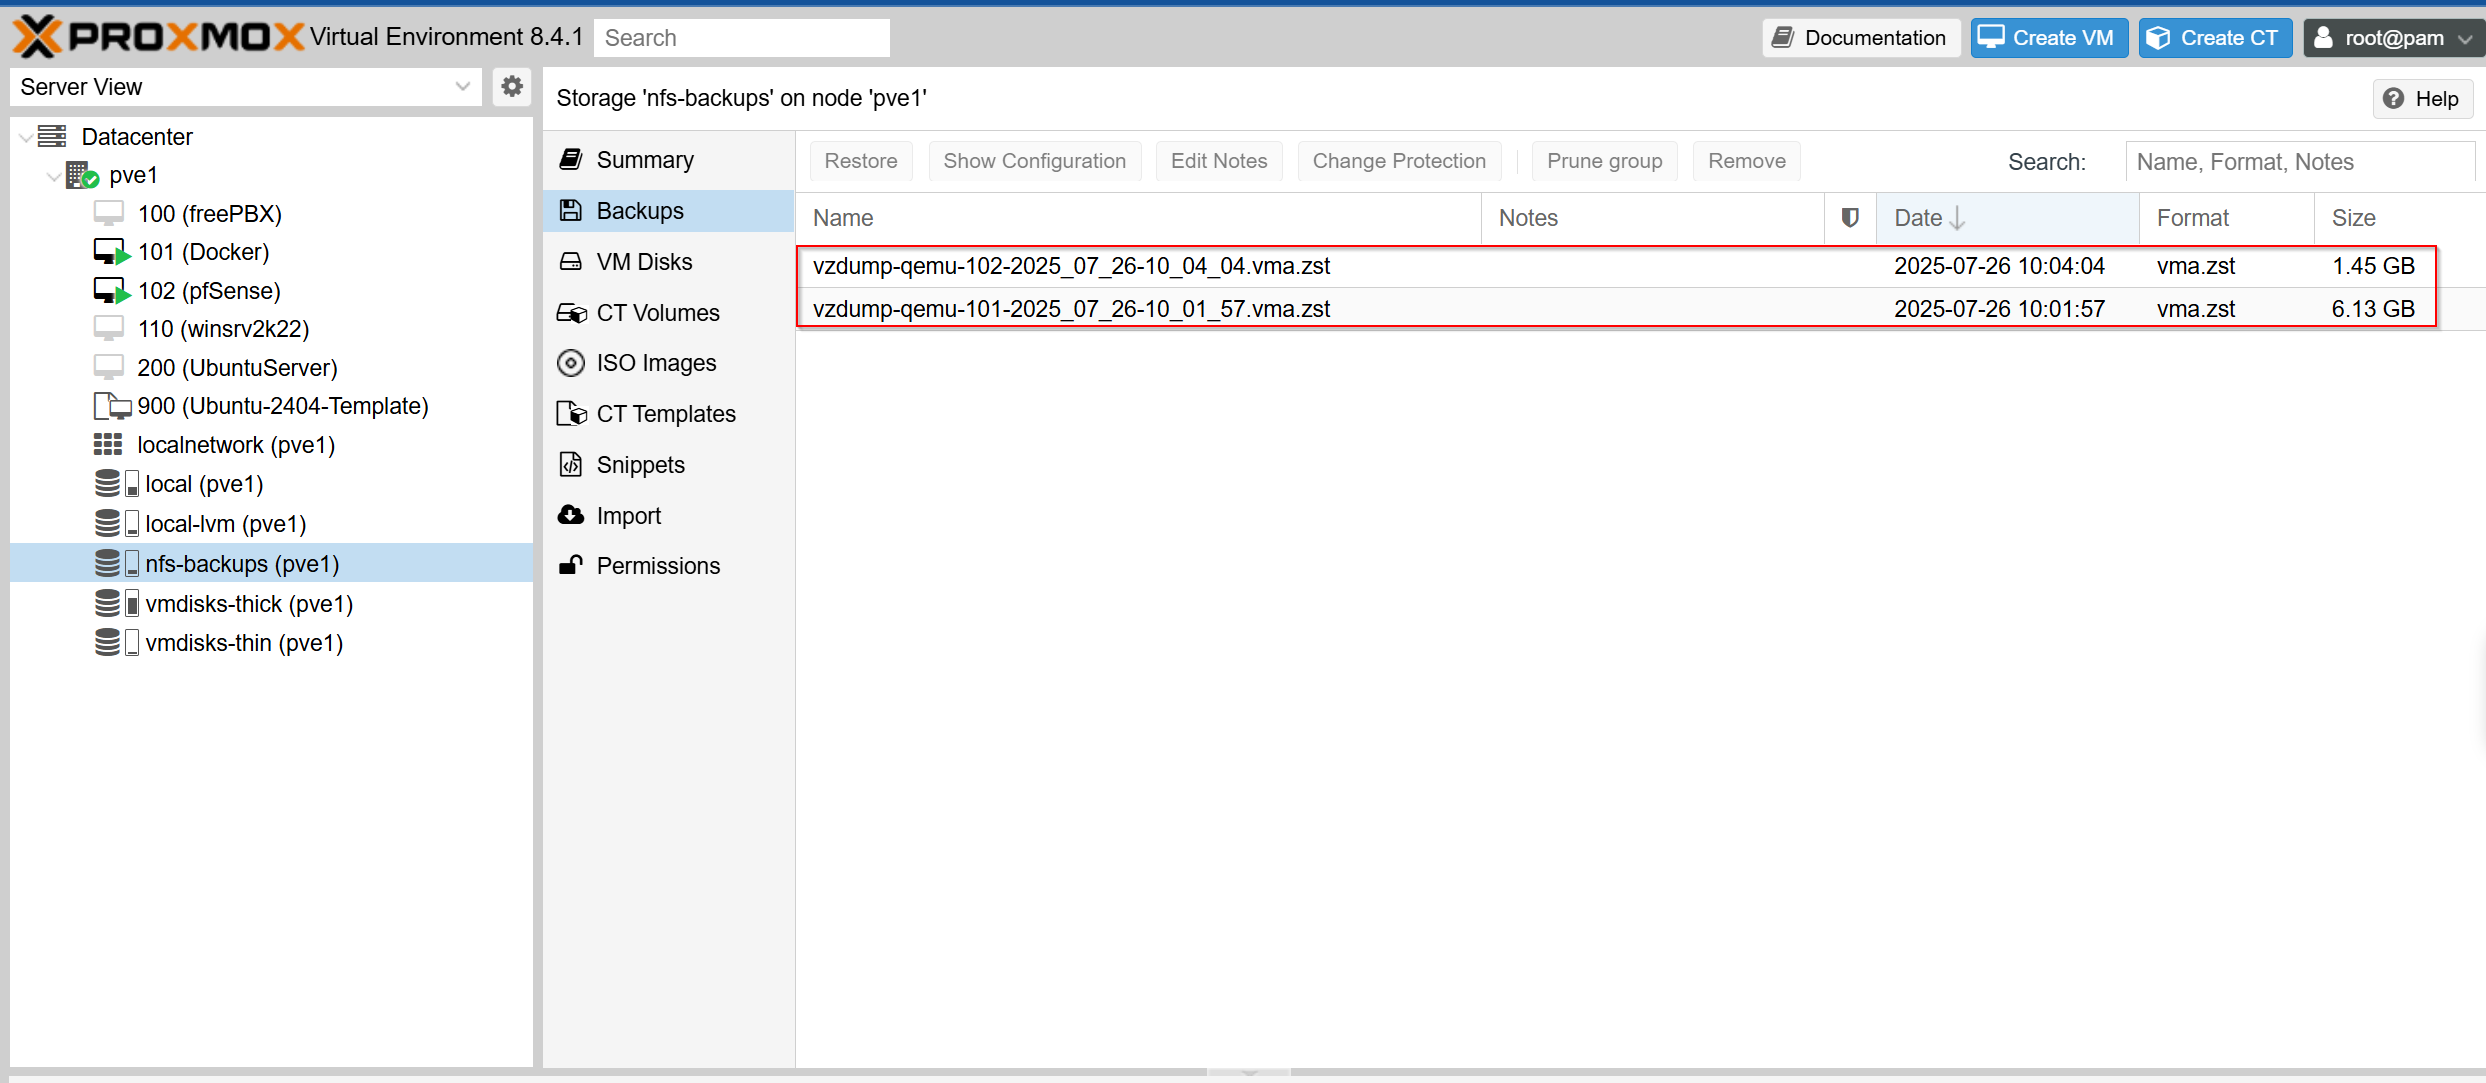Sort by the Name column header
Image resolution: width=2486 pixels, height=1083 pixels.
[x=1138, y=218]
